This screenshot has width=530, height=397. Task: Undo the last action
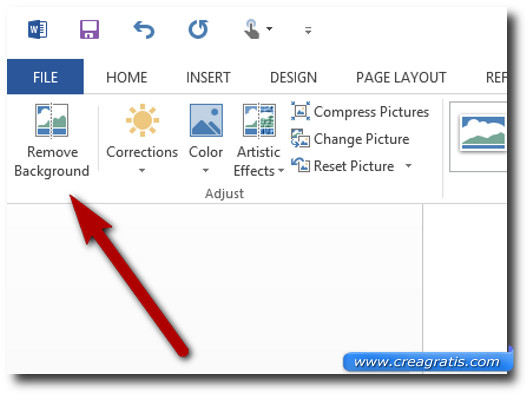click(x=144, y=30)
